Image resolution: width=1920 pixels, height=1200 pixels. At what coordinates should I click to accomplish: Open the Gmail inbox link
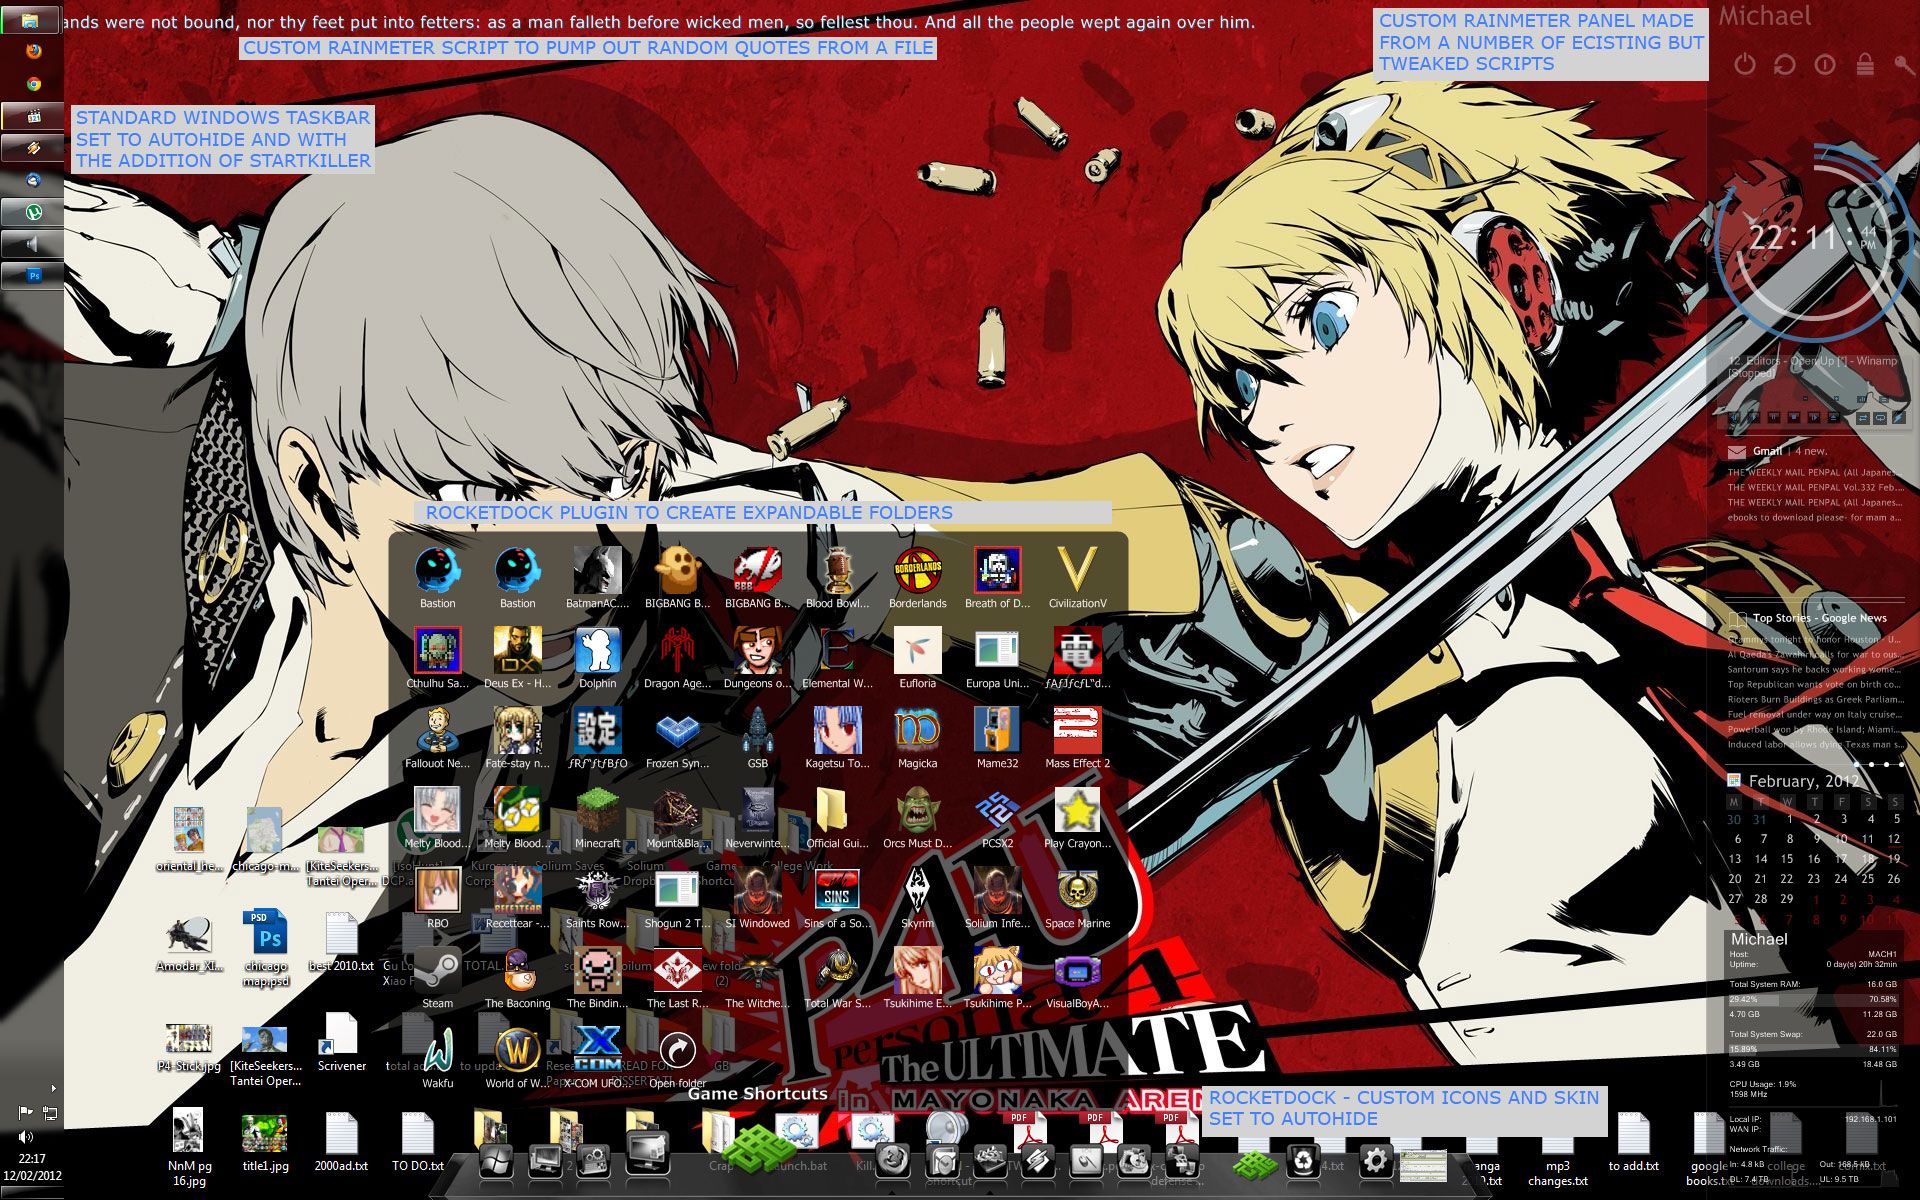coord(1768,451)
